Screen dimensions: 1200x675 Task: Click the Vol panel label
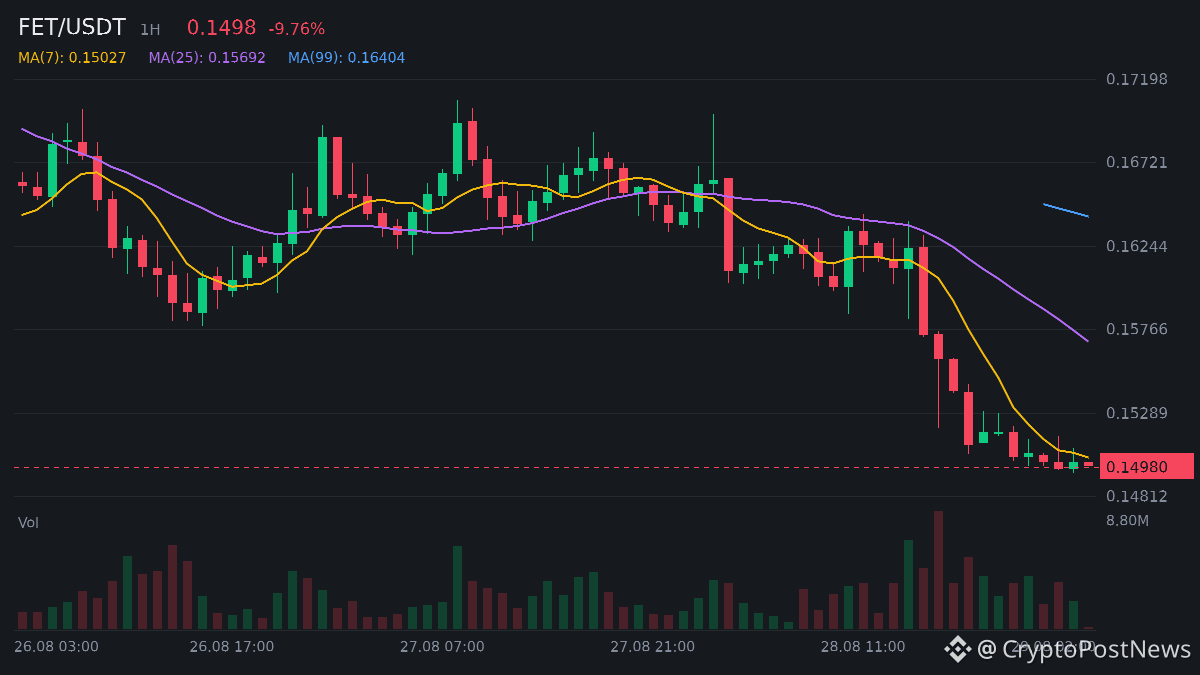tap(28, 522)
